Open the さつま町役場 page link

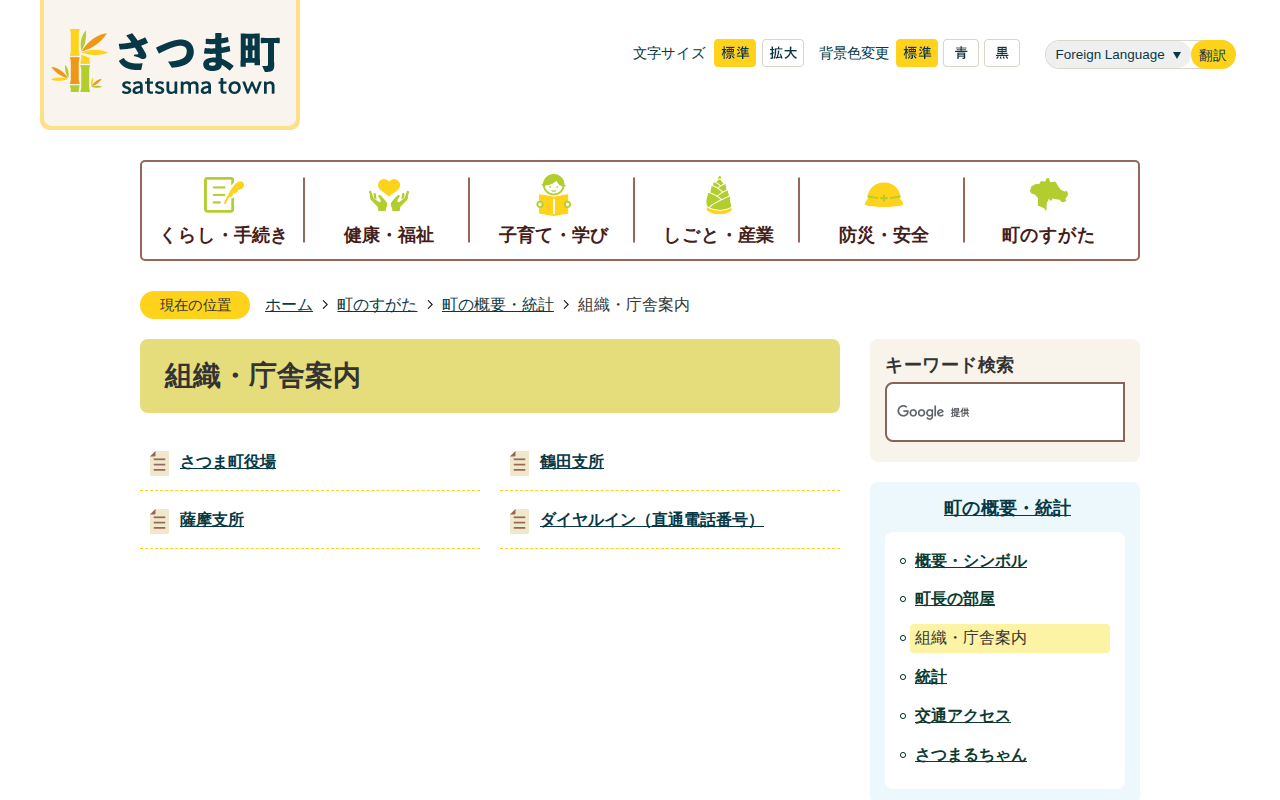point(228,462)
